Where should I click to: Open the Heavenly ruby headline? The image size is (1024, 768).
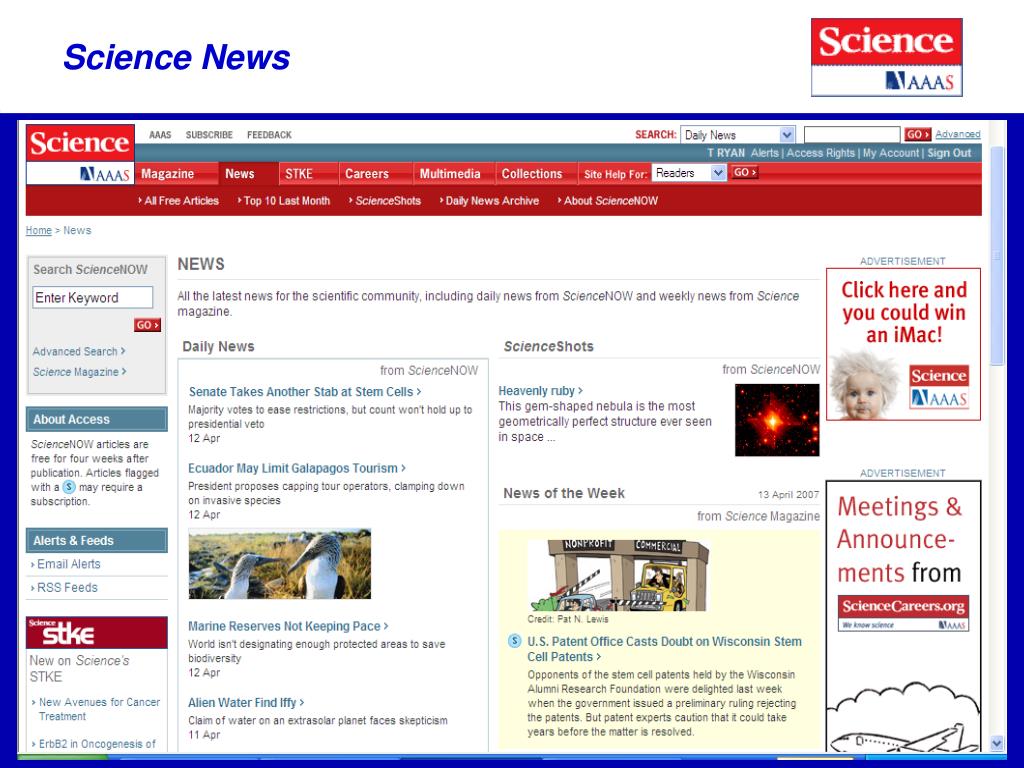[540, 391]
